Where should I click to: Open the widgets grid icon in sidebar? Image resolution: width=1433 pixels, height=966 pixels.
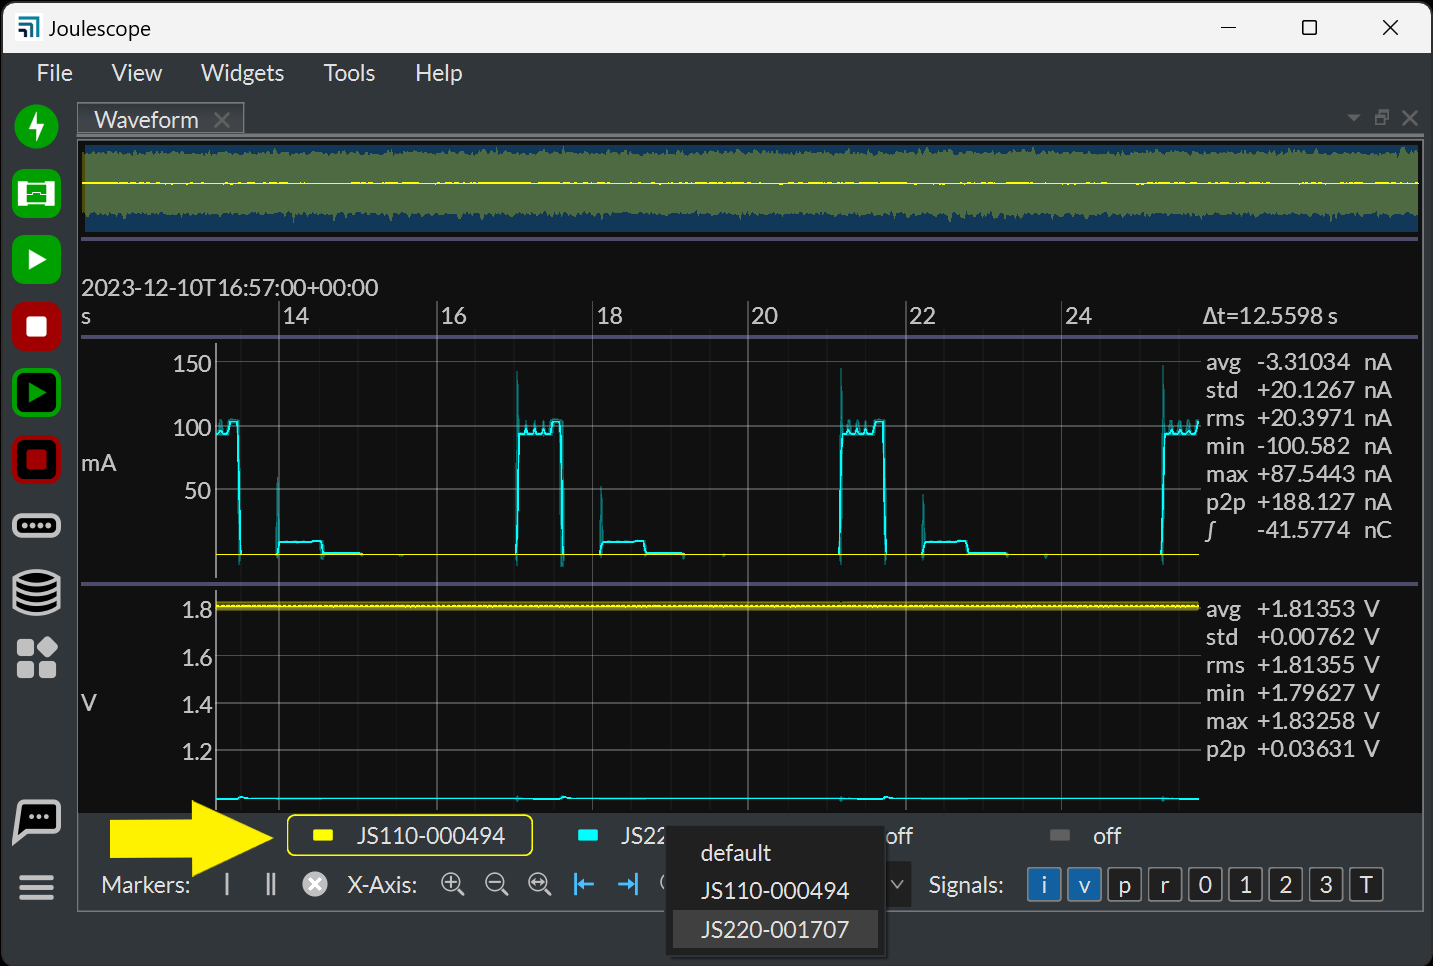pyautogui.click(x=37, y=658)
